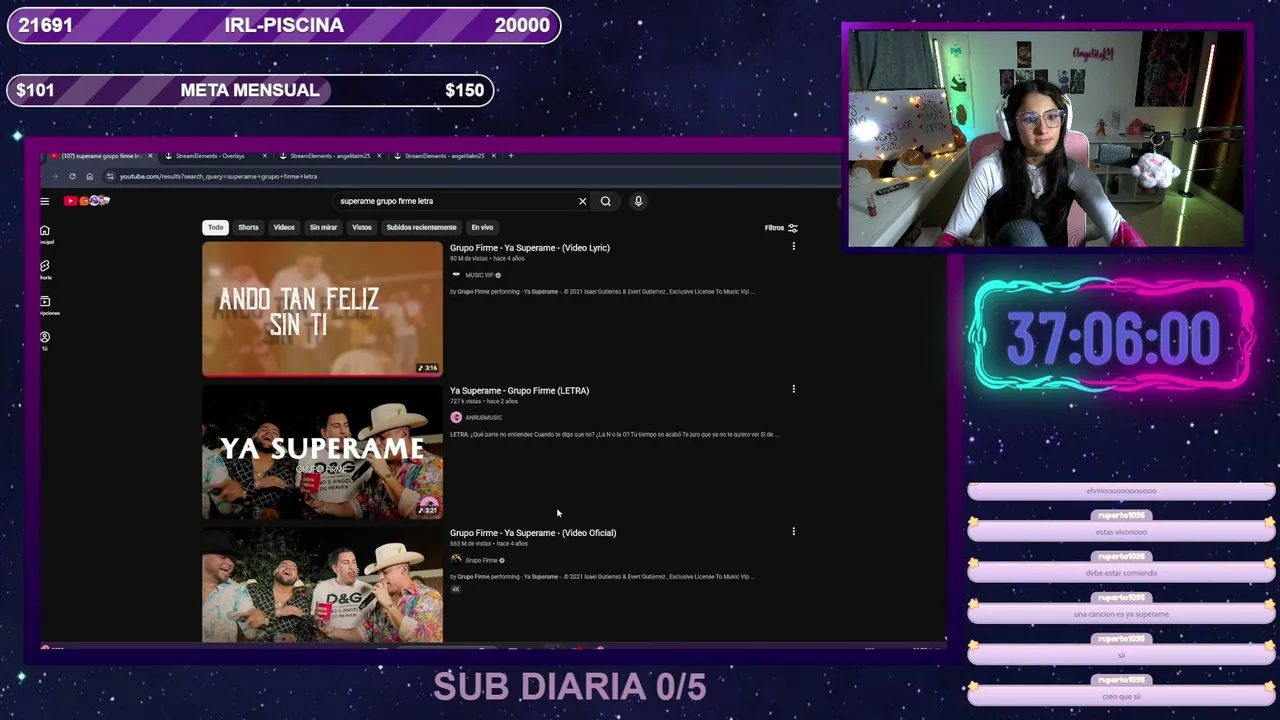Close the StreamElements - Overlays tab
The height and width of the screenshot is (720, 1280).
point(265,156)
